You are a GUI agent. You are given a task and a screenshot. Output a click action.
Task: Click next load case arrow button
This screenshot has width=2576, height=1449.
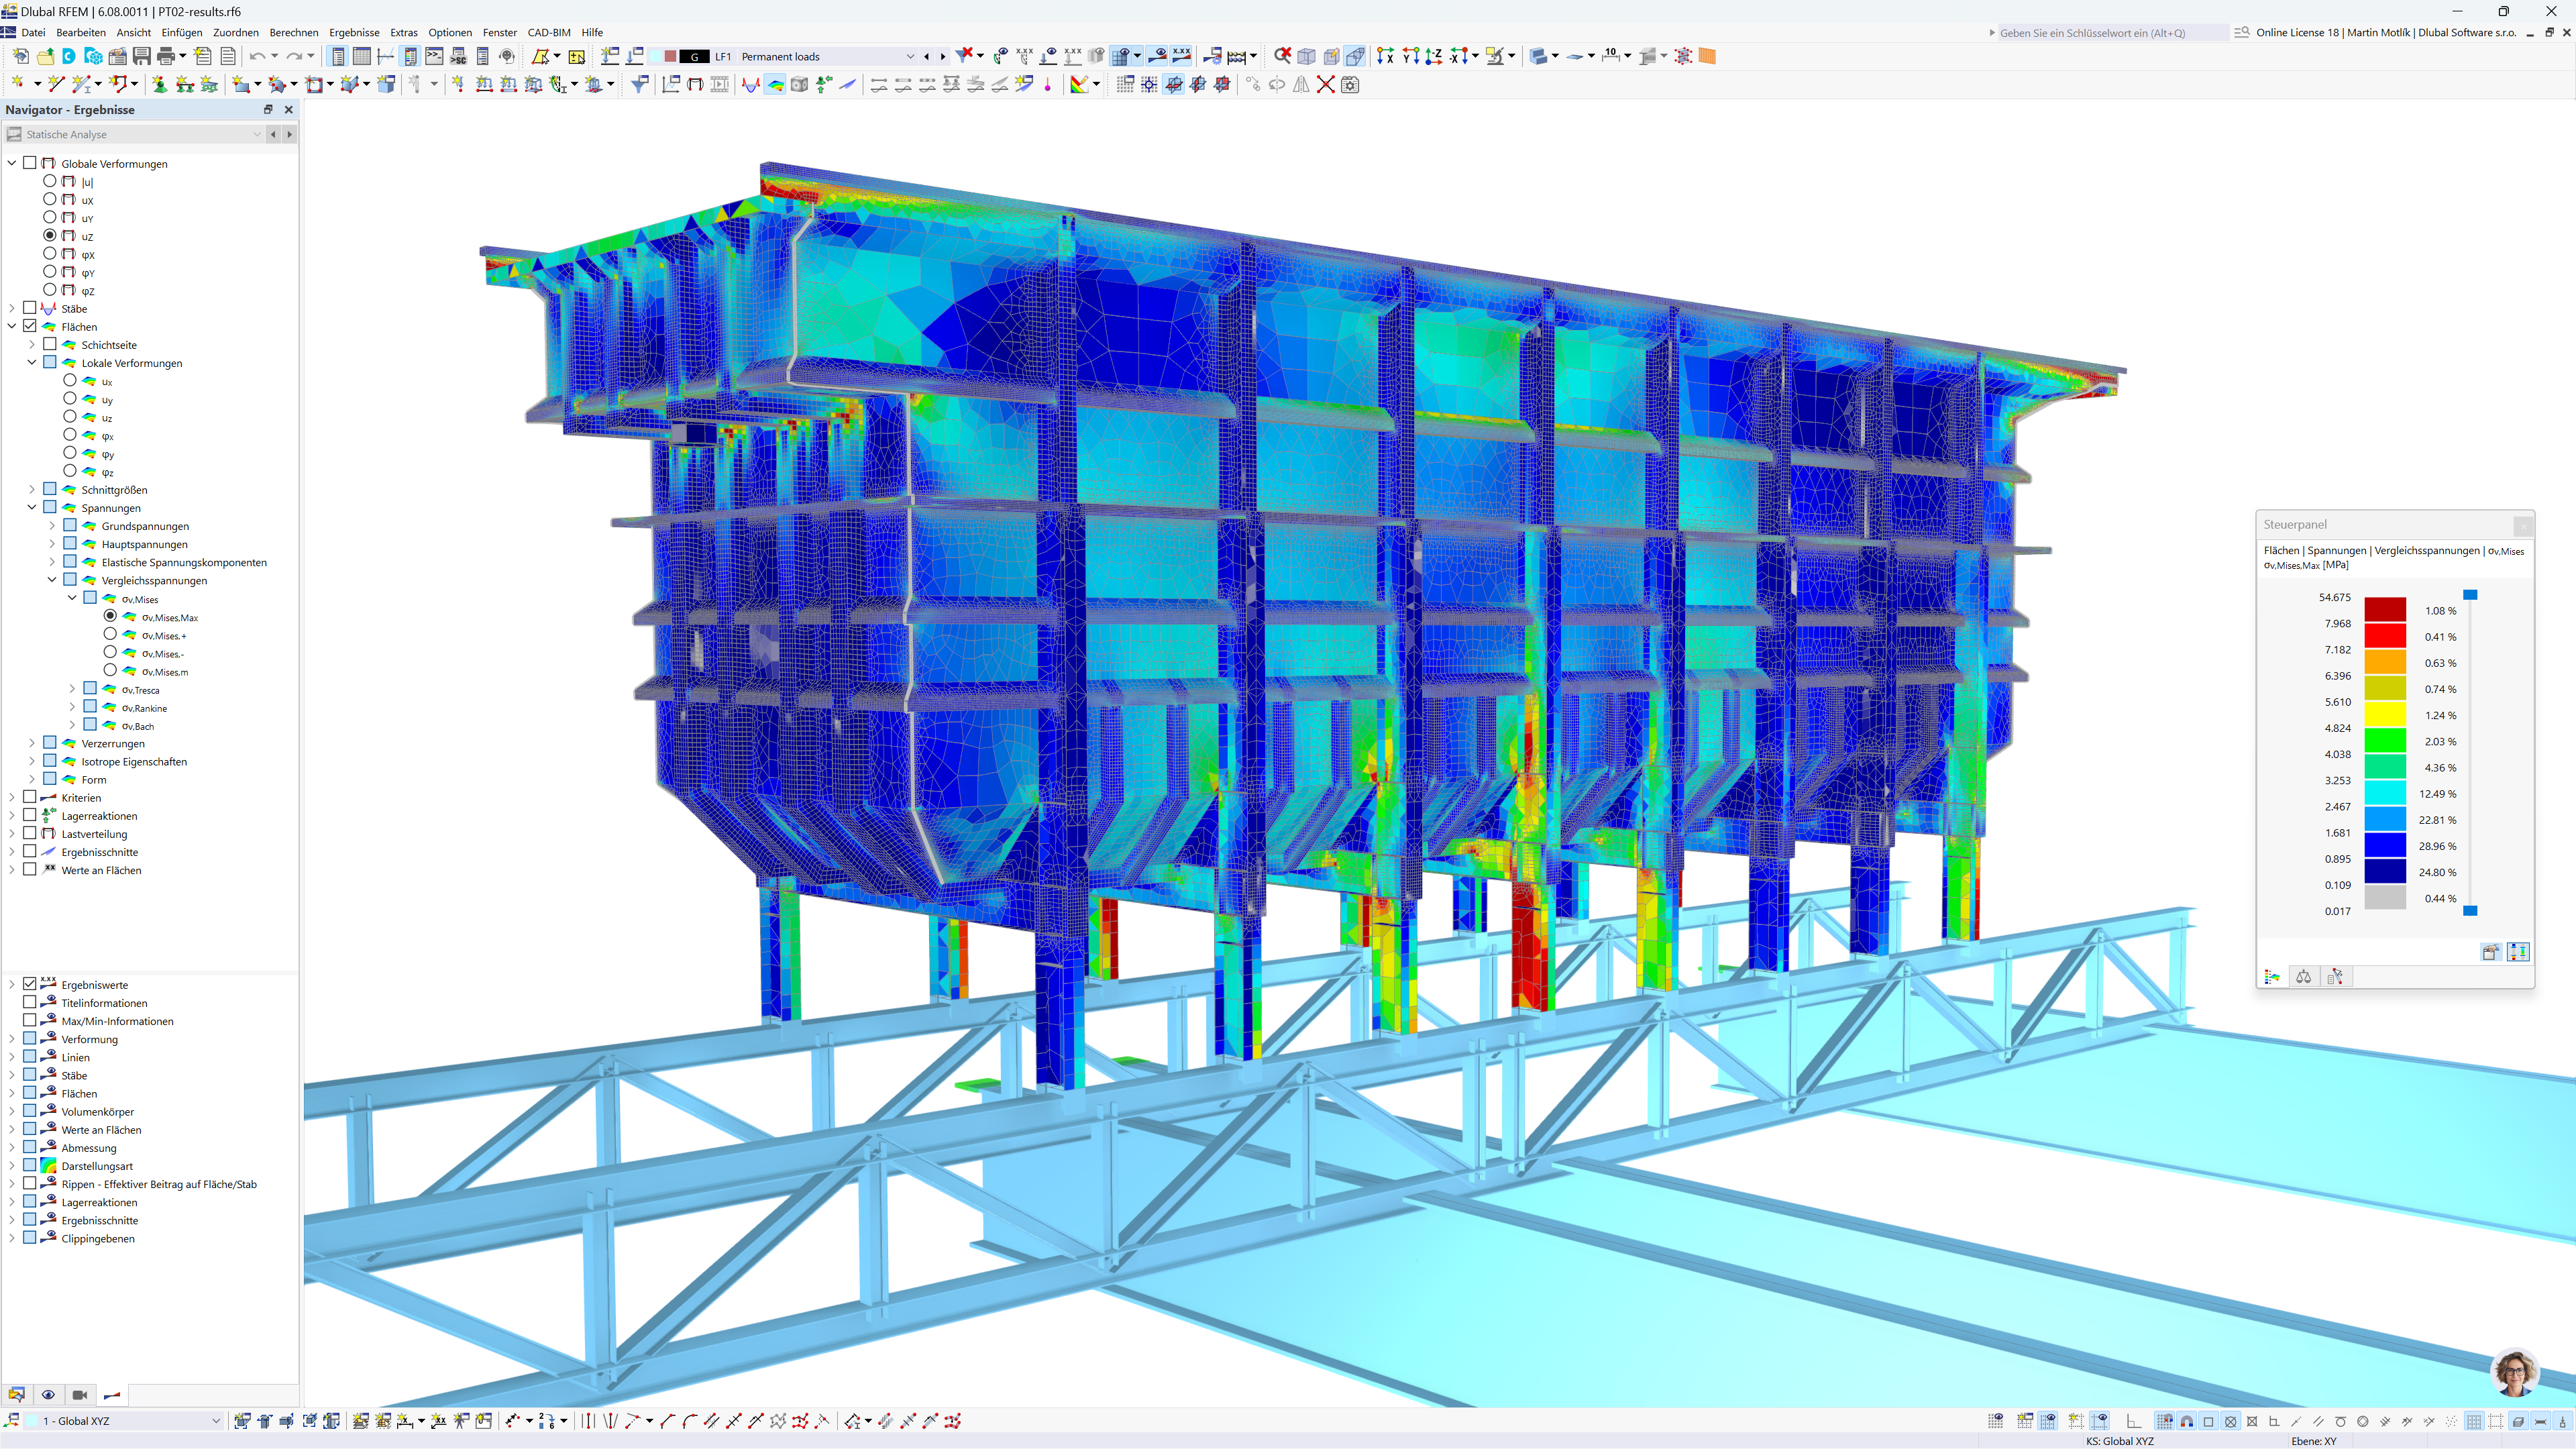click(942, 57)
